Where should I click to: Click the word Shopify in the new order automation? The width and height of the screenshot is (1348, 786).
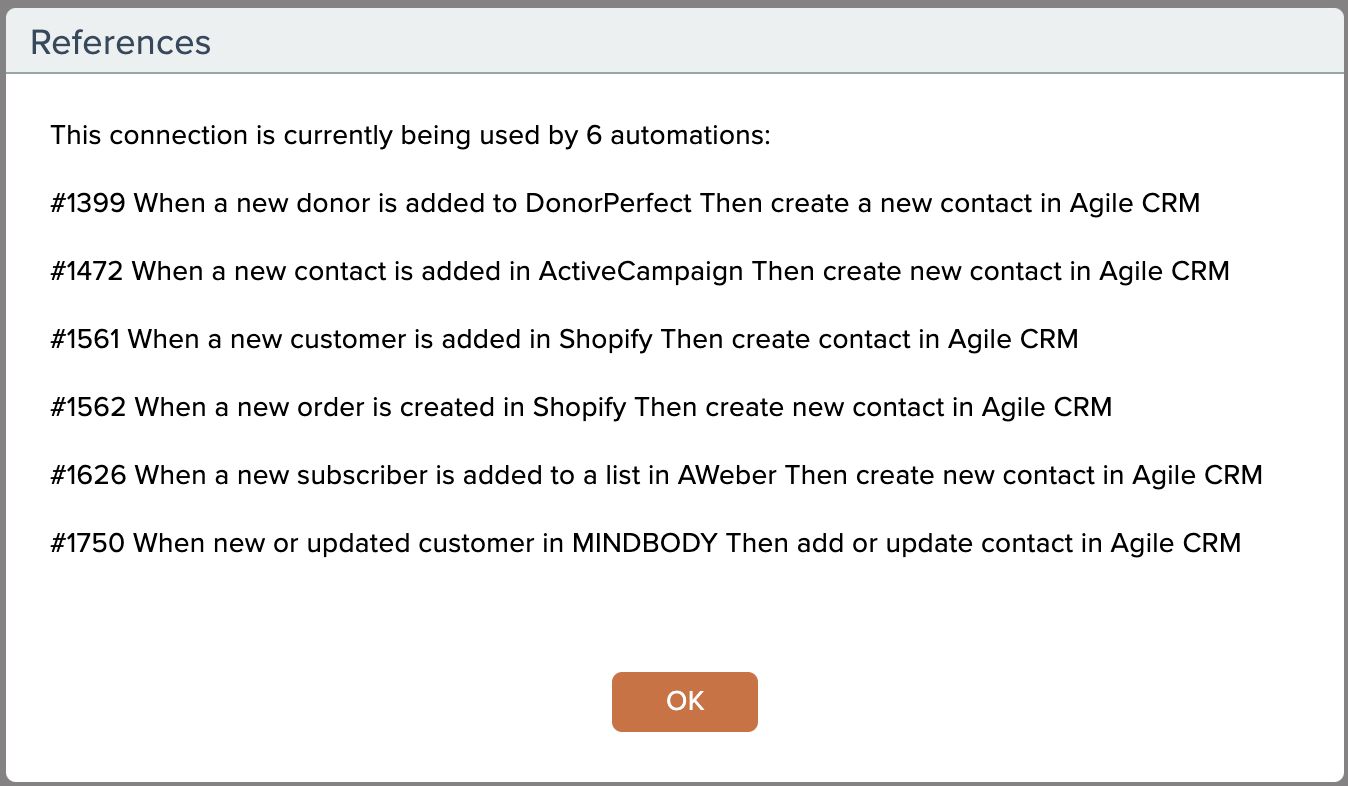point(580,407)
